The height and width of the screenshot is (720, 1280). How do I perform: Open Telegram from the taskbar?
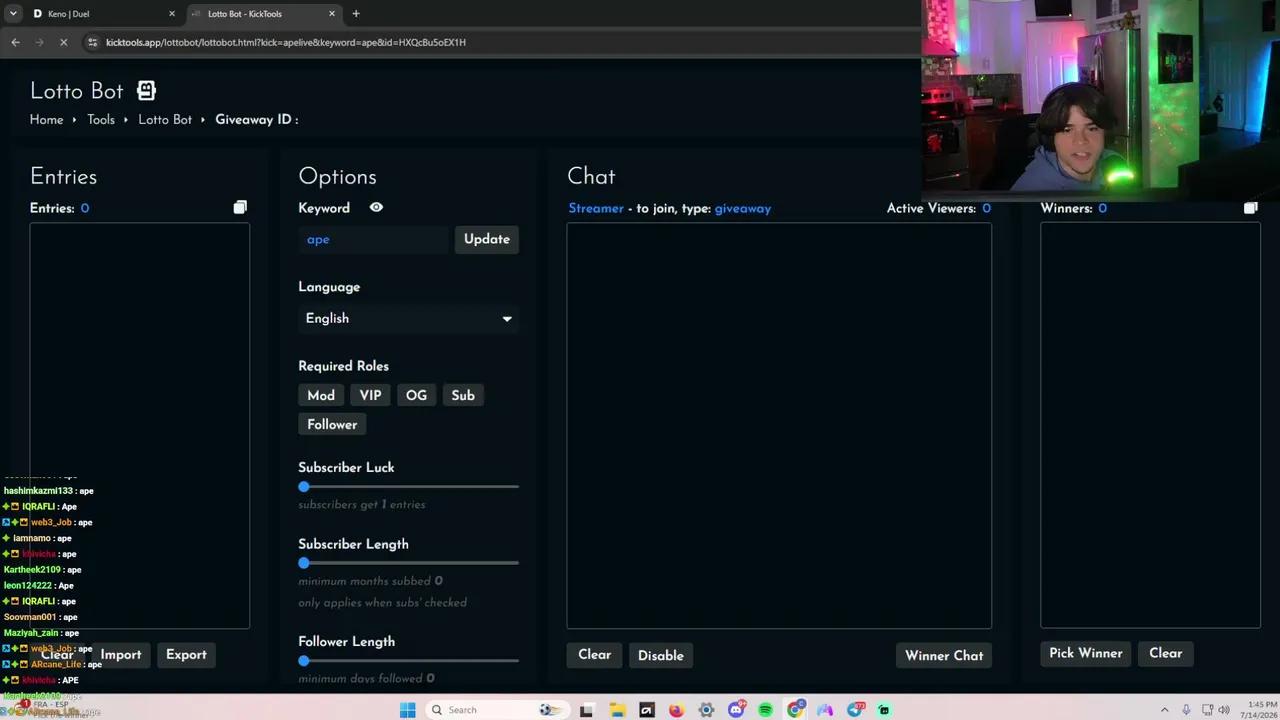[856, 710]
